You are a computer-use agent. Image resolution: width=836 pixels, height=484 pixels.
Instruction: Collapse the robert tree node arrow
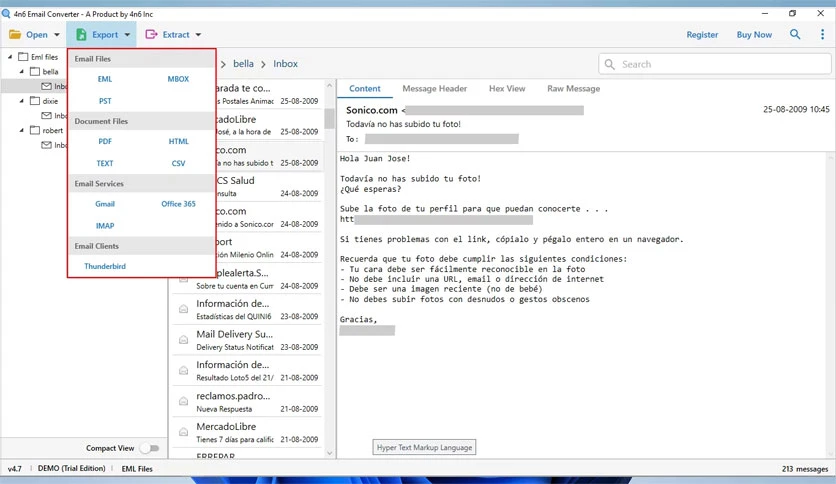pos(22,130)
